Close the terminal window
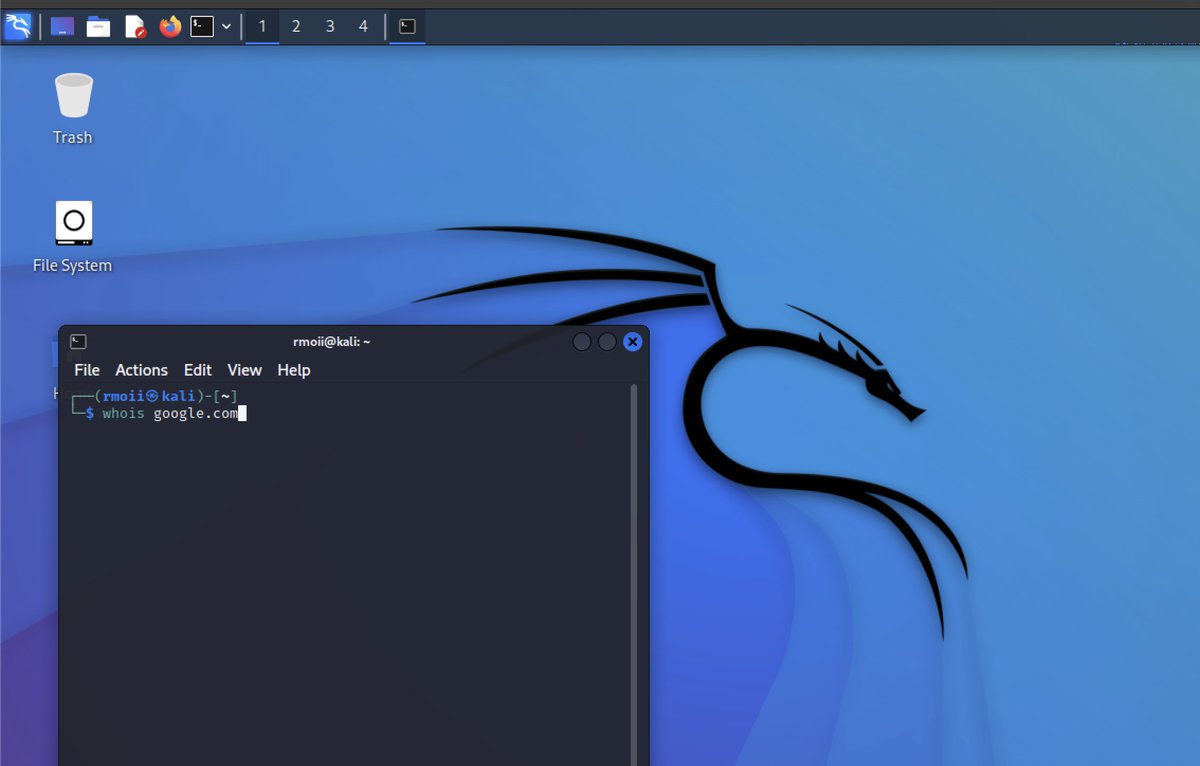The image size is (1200, 766). click(632, 342)
